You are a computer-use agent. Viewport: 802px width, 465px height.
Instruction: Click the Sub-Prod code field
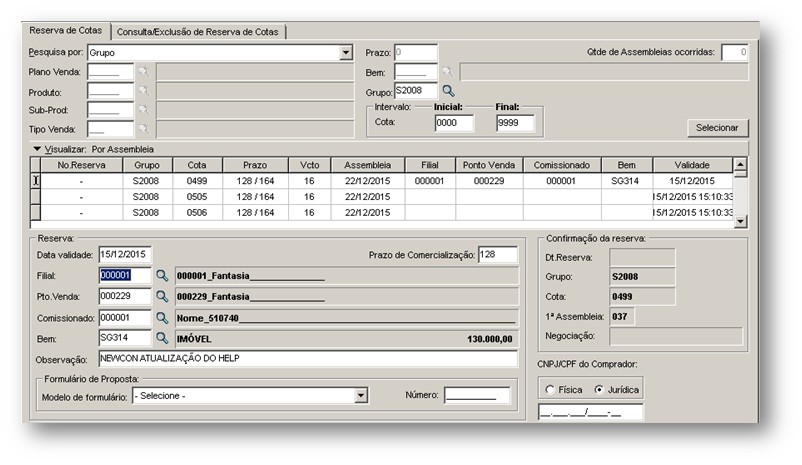[x=110, y=110]
